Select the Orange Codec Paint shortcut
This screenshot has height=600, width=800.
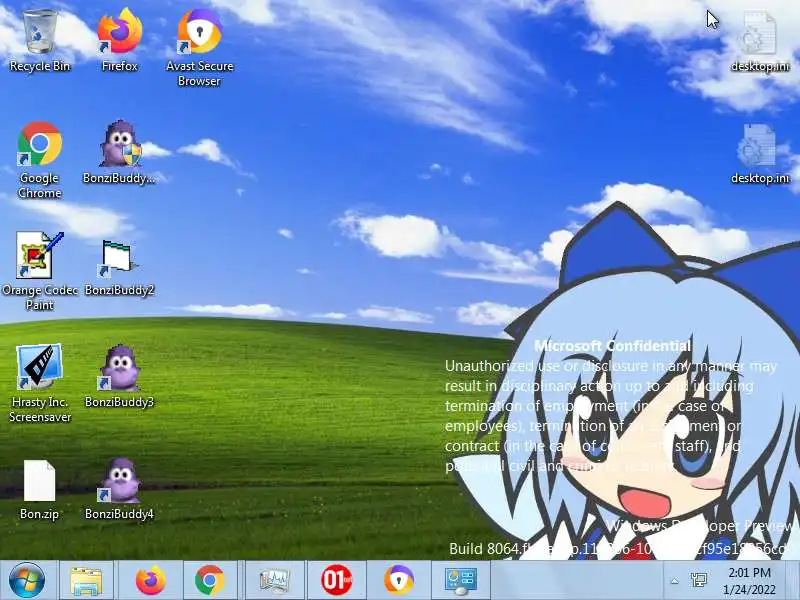40,270
